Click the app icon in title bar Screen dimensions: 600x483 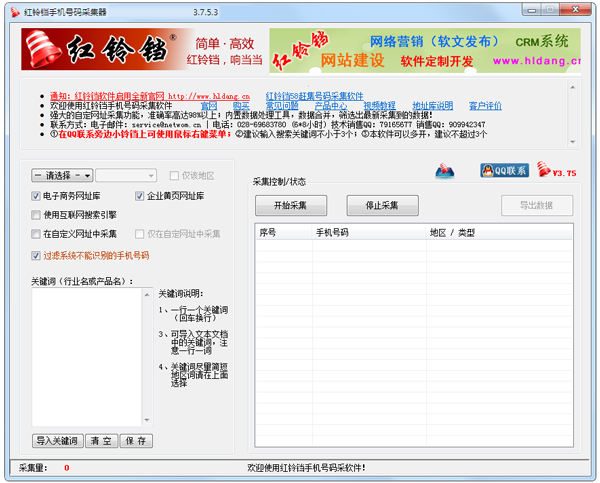[x=11, y=9]
